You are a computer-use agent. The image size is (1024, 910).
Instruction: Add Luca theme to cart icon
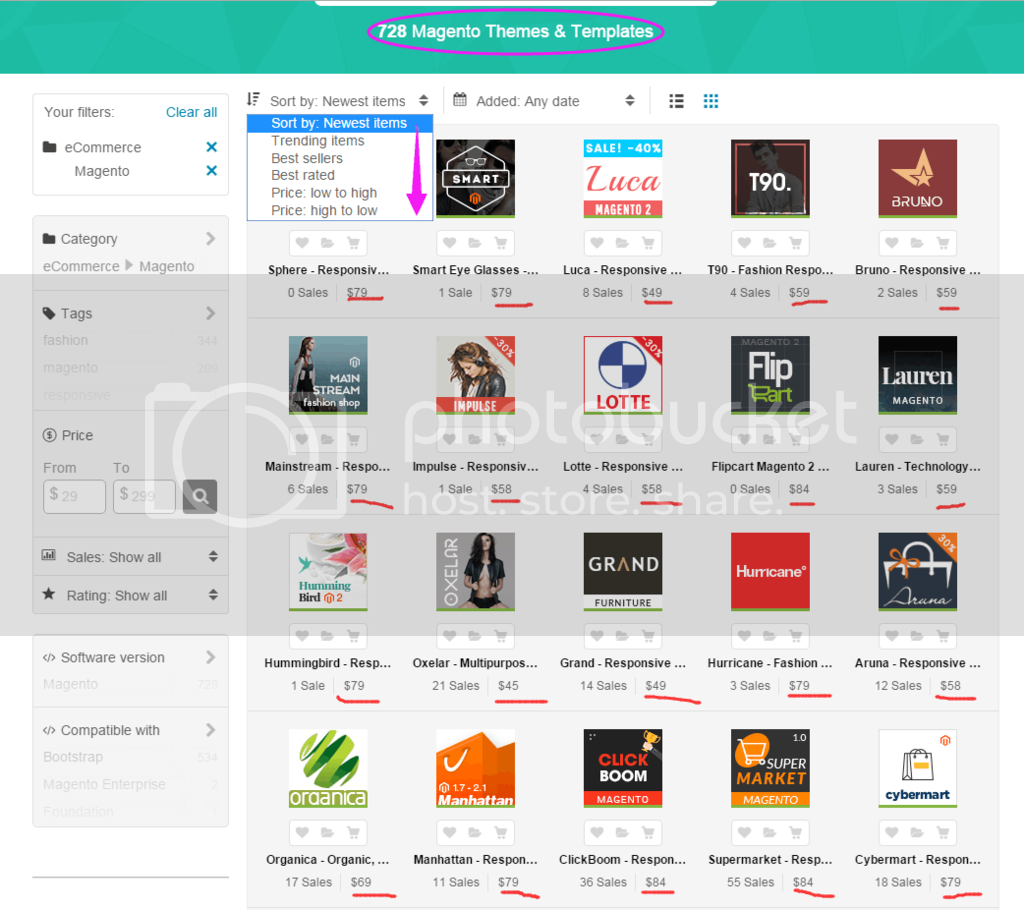[647, 243]
